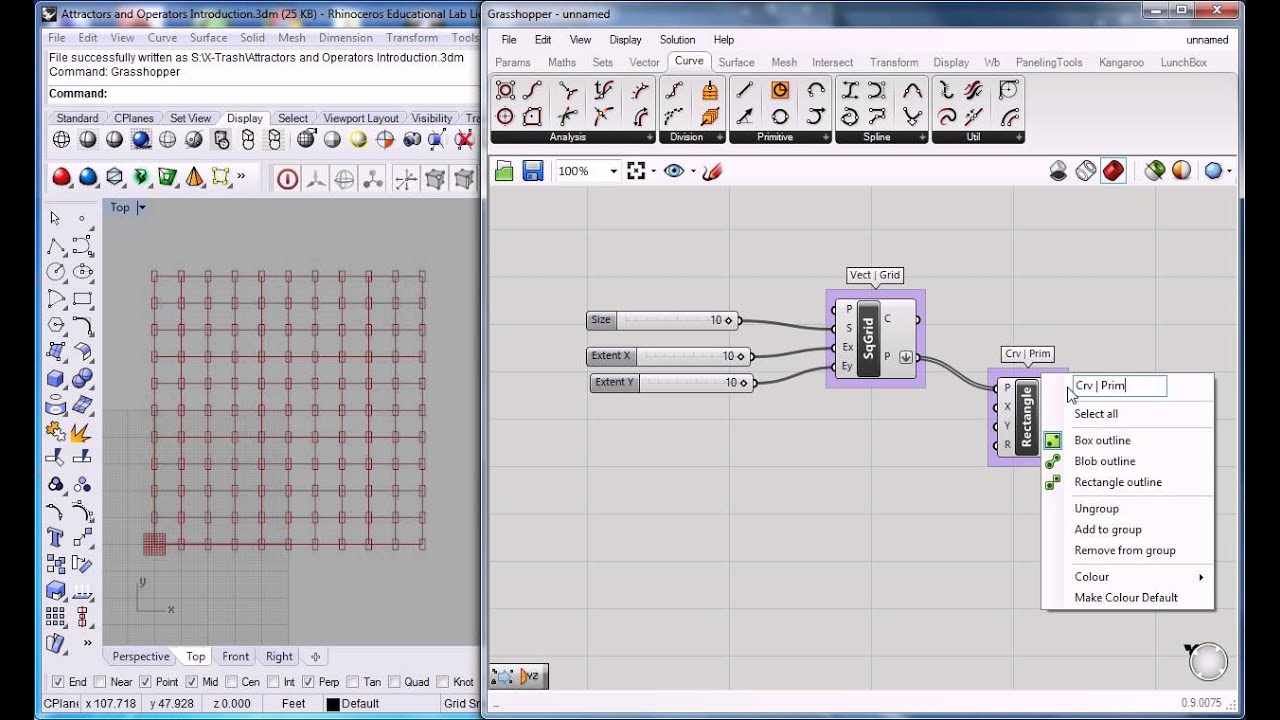Toggle the Quad osnap checkbox
This screenshot has width=1280, height=720.
tap(393, 682)
